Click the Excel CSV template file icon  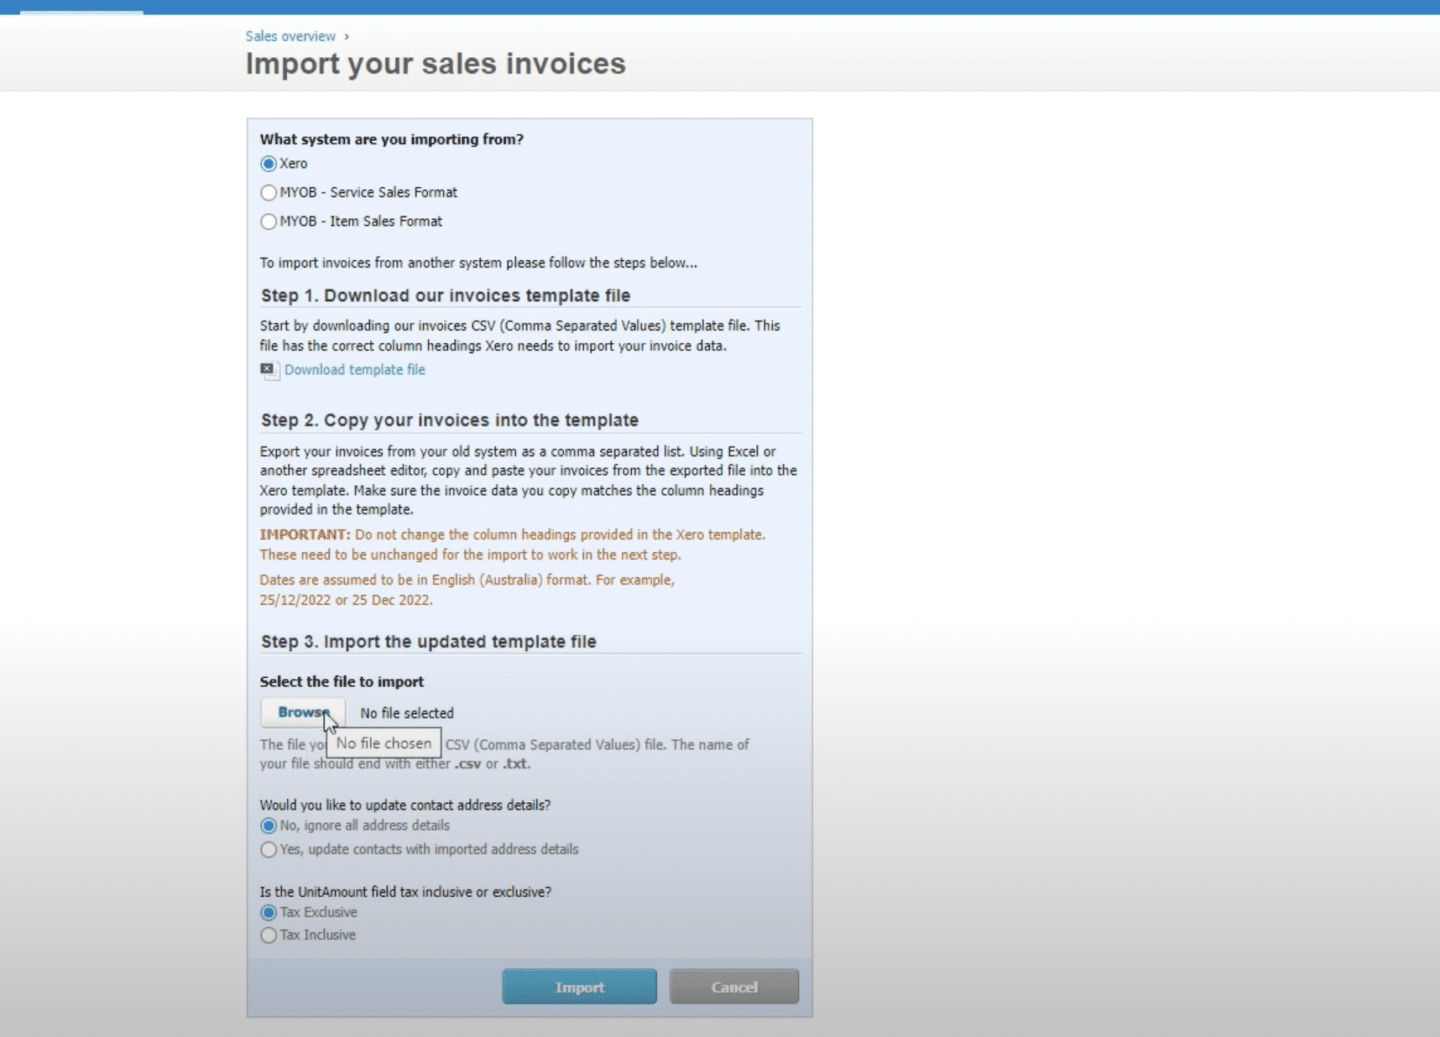[268, 370]
